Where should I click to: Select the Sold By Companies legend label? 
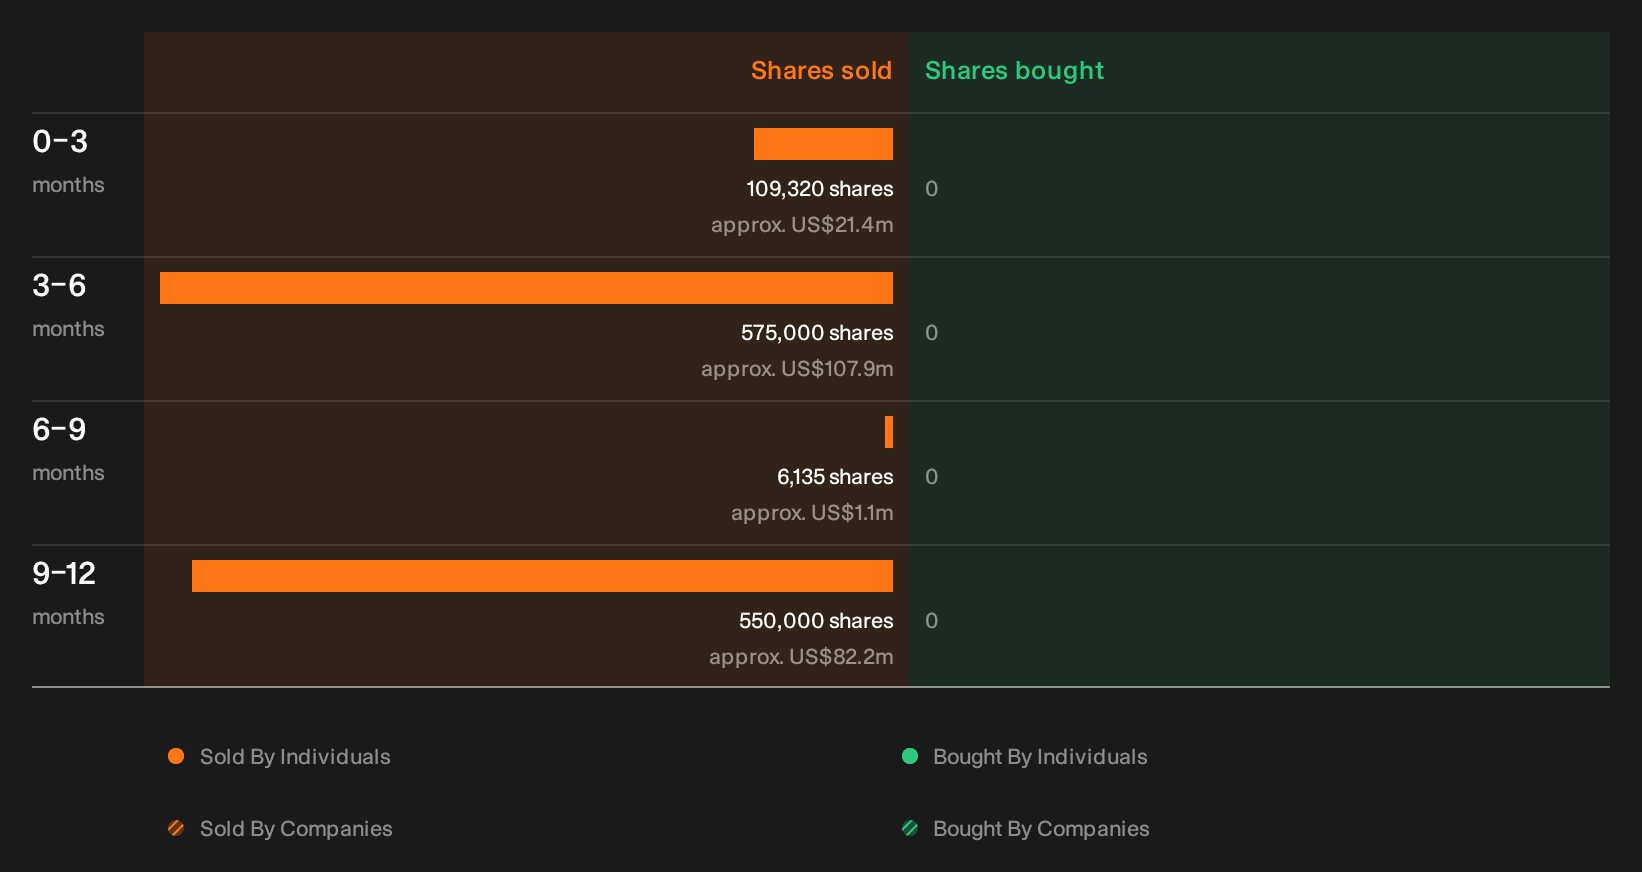click(x=296, y=829)
